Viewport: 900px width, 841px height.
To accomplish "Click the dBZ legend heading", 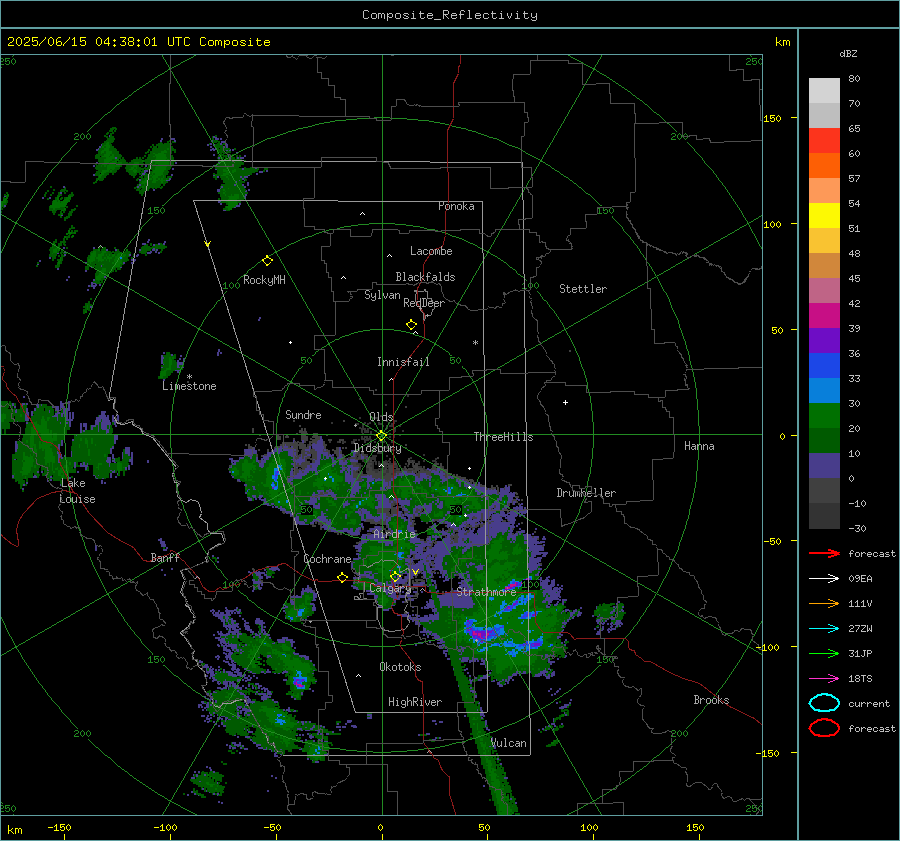I will (848, 53).
